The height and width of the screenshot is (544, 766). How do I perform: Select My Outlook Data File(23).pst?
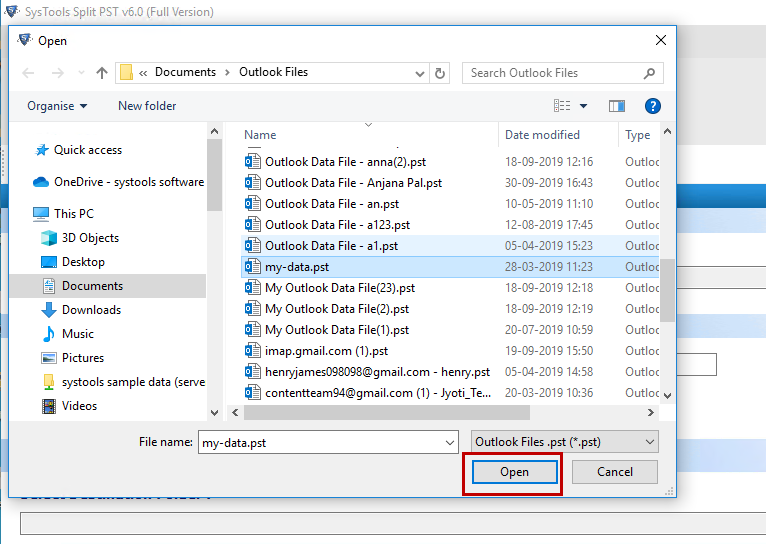[340, 288]
